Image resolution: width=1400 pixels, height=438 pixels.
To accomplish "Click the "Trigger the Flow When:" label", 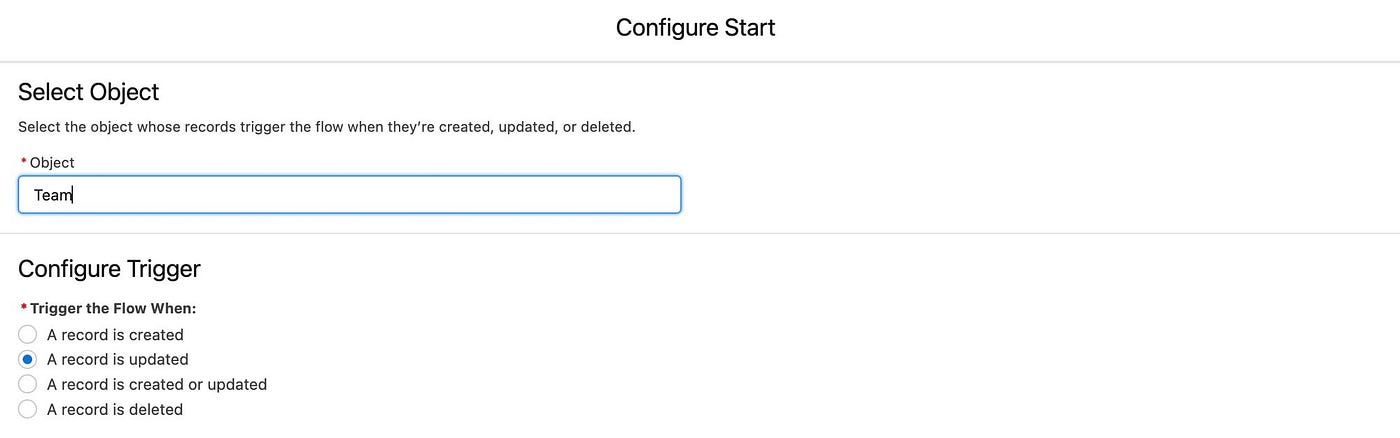I will (113, 308).
